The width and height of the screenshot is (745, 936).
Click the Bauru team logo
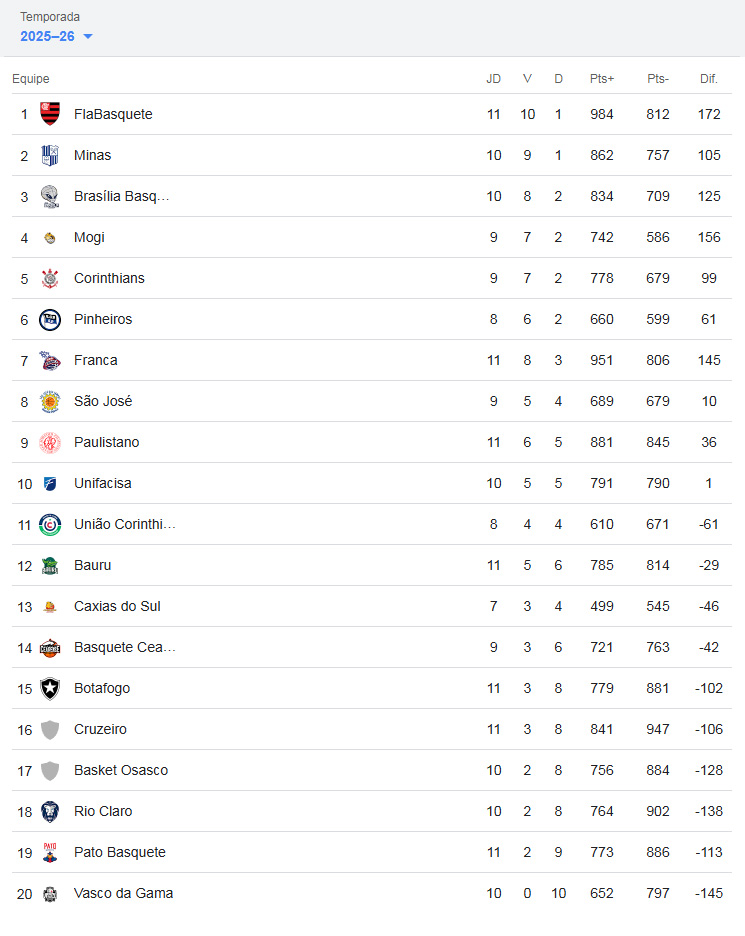(50, 565)
